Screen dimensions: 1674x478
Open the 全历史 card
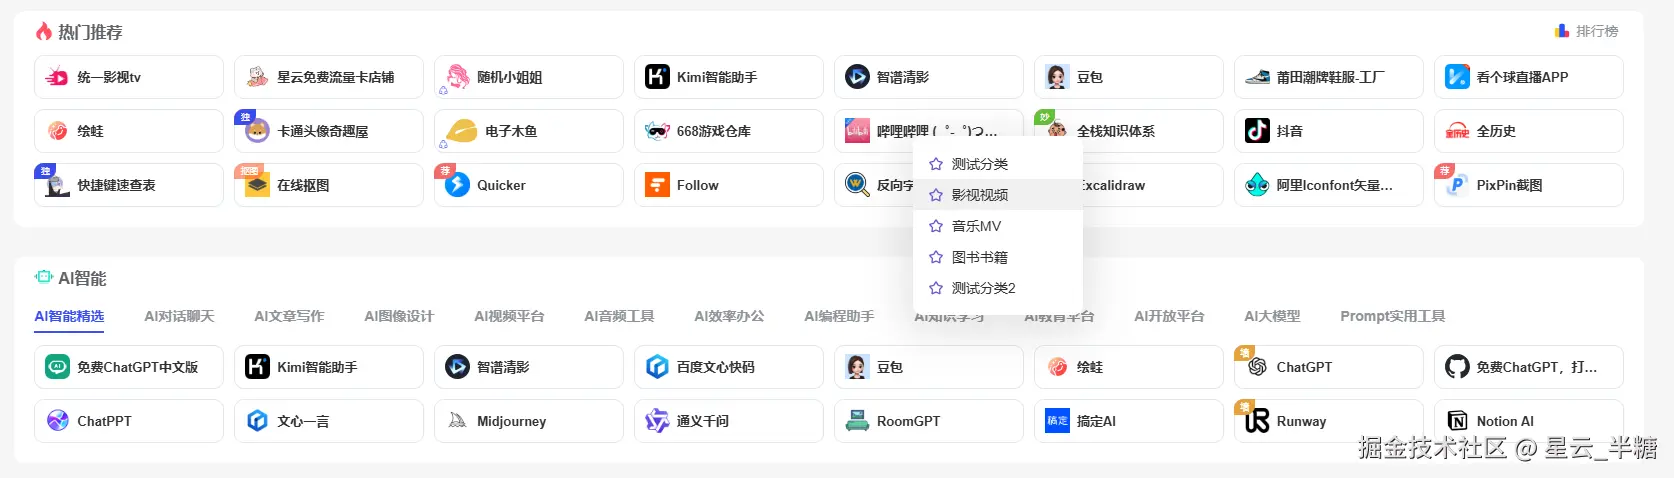pyautogui.click(x=1529, y=131)
